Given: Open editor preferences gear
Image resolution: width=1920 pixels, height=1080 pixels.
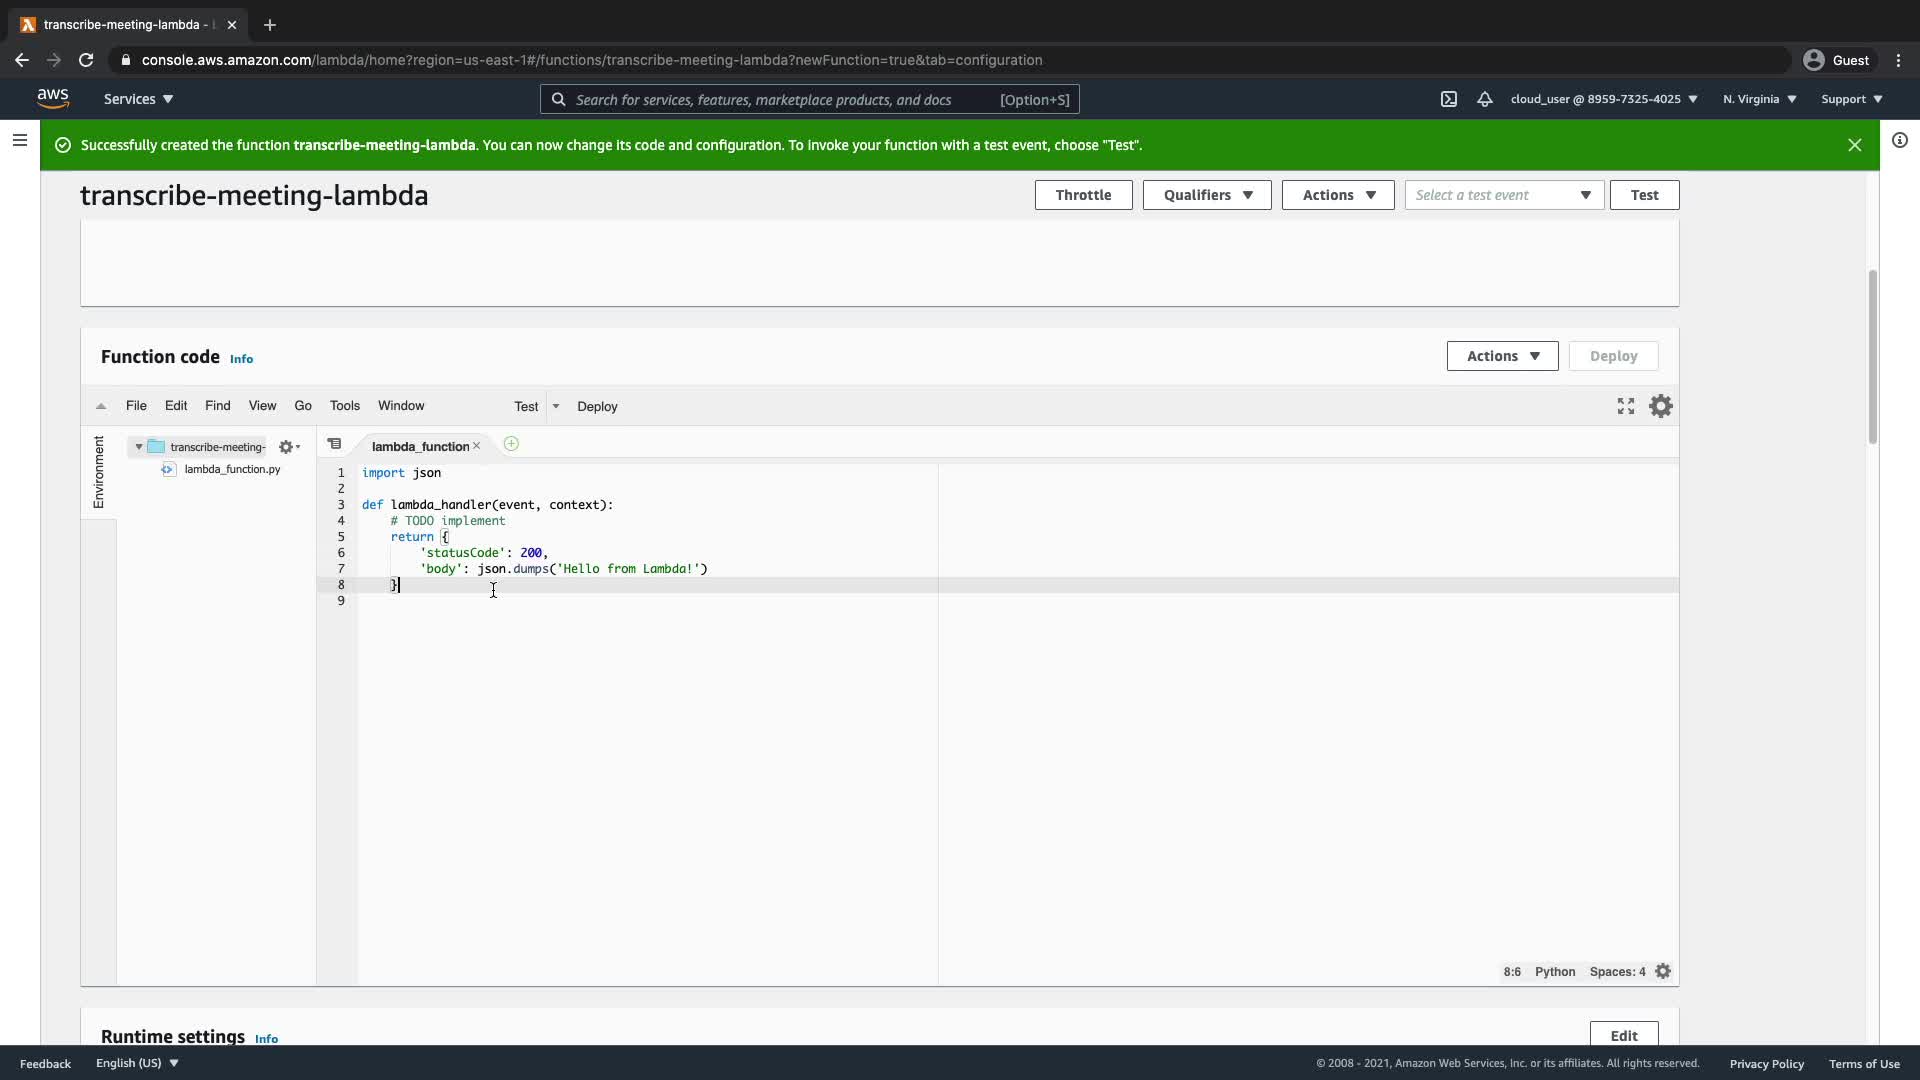Looking at the screenshot, I should tap(1660, 406).
